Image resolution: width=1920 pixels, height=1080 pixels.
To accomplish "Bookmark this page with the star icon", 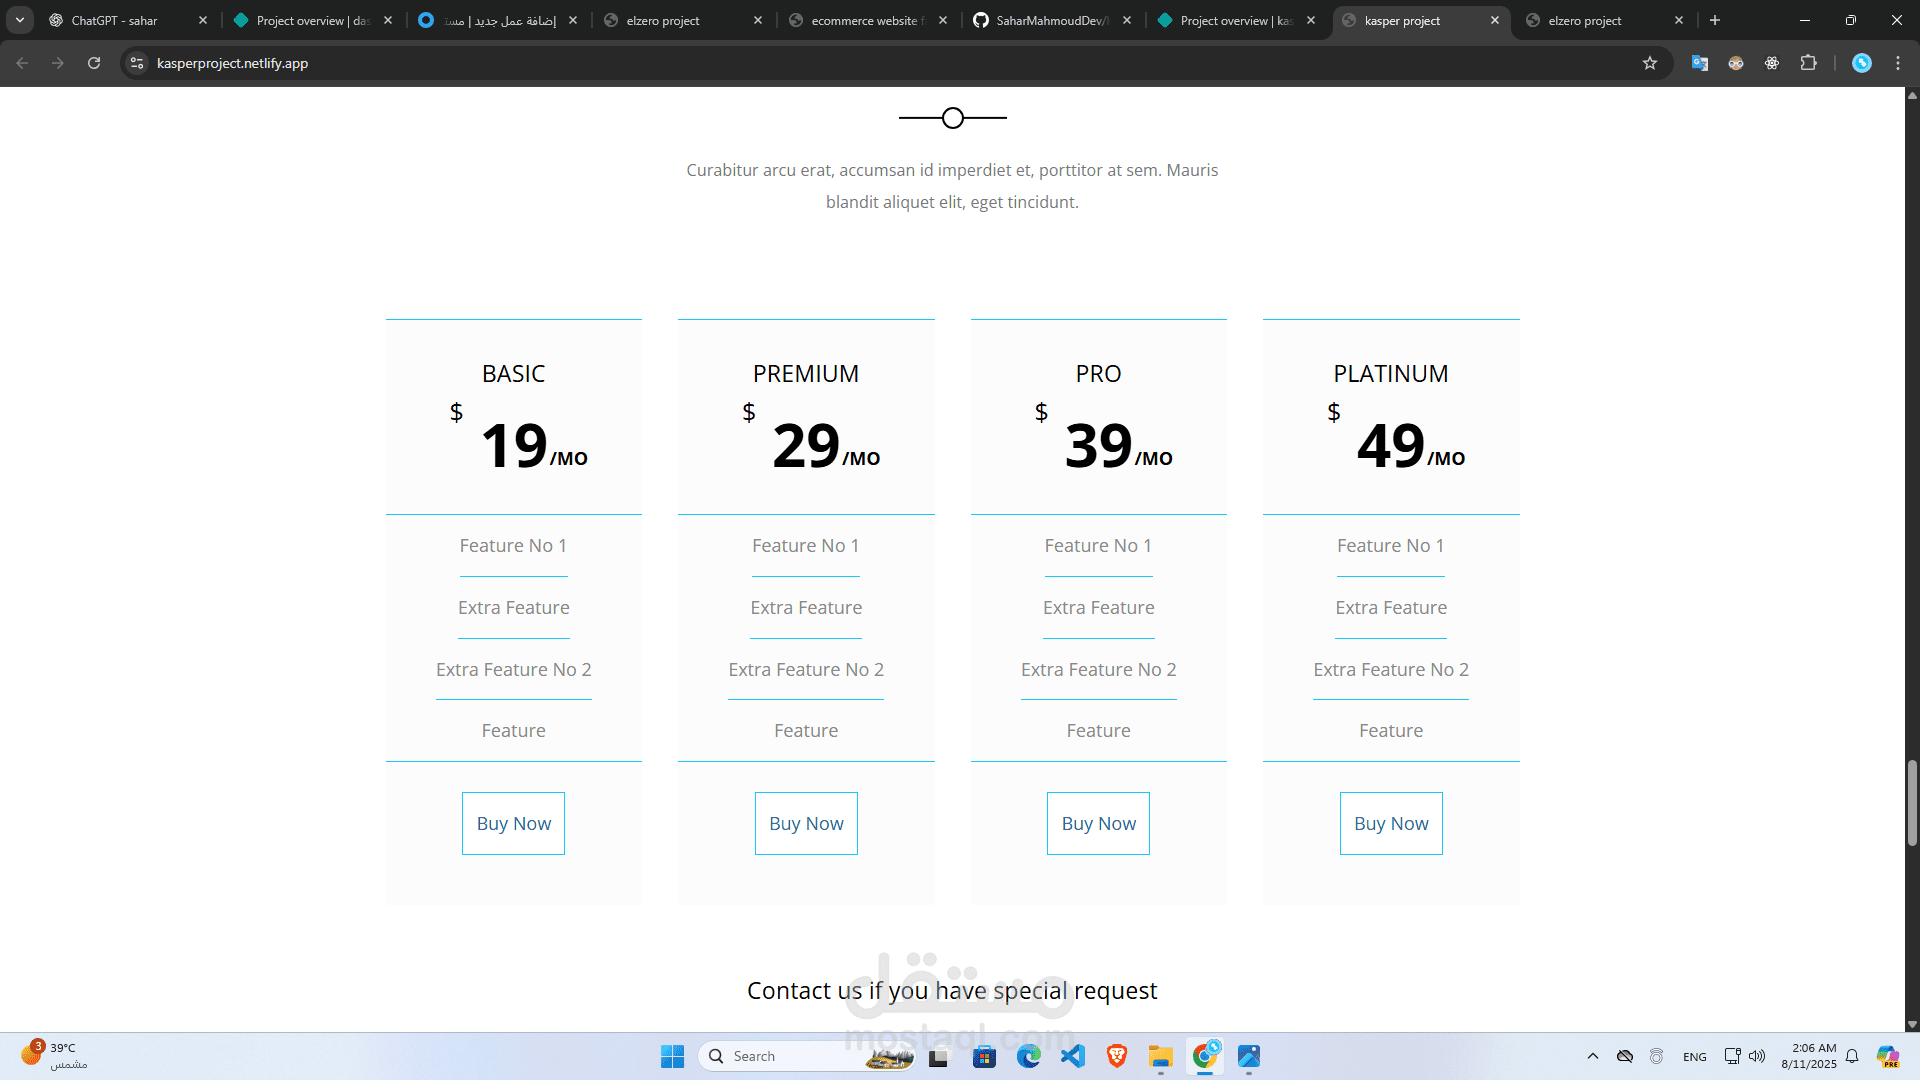I will (x=1650, y=63).
